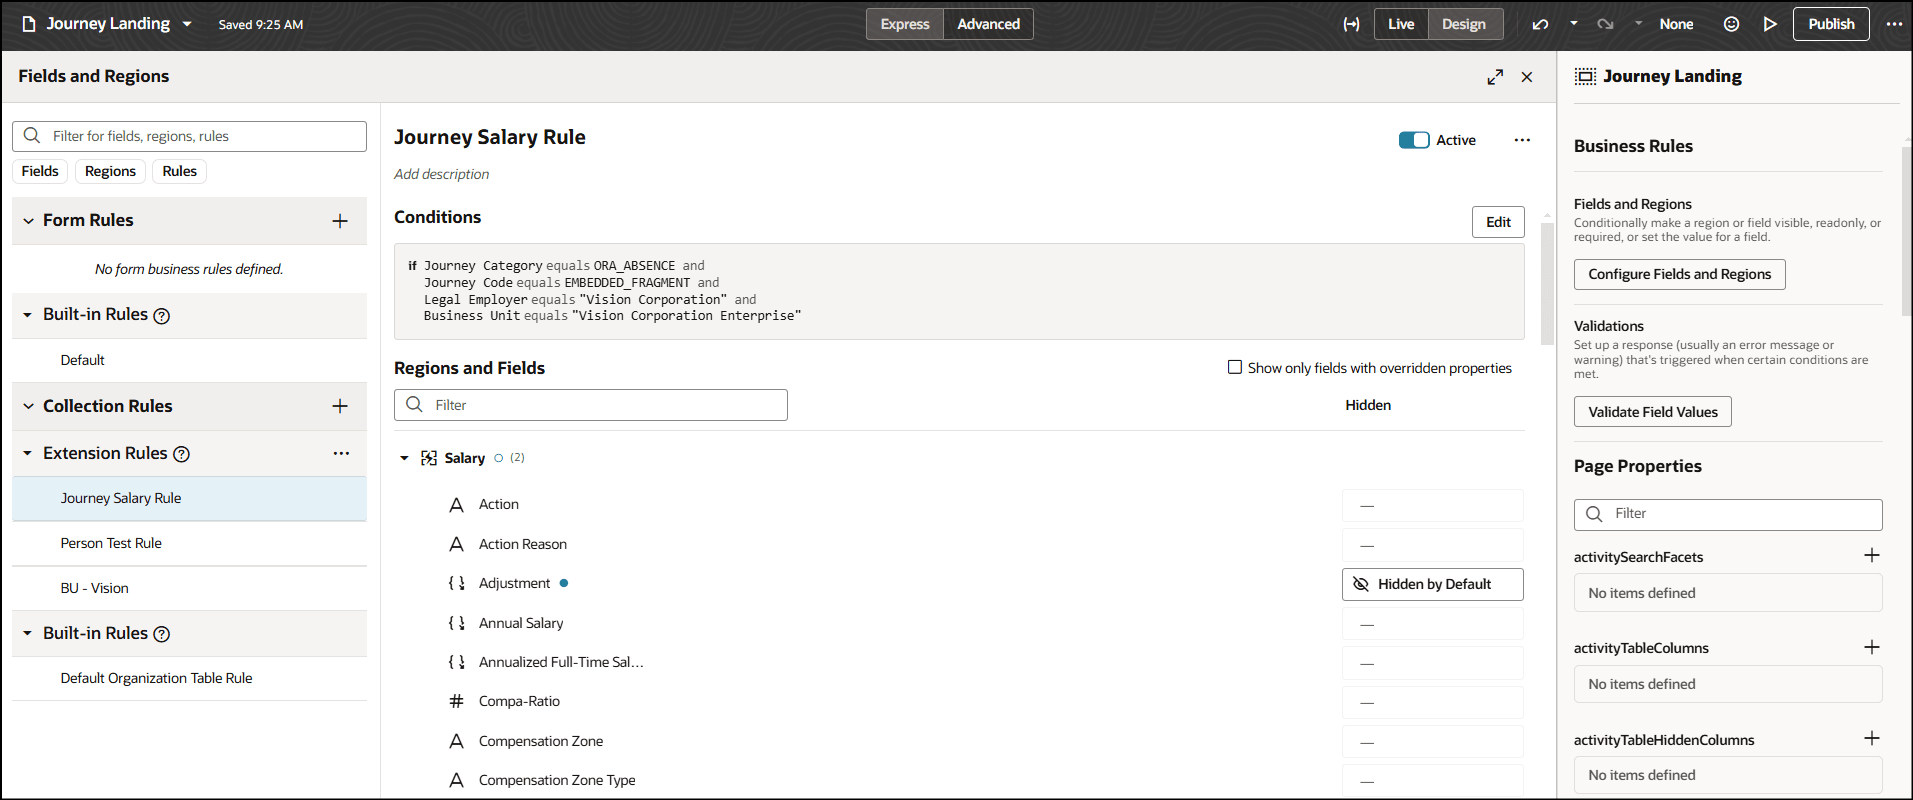This screenshot has width=1913, height=800.
Task: Toggle Hidden by Default for Adjustment
Action: [1432, 584]
